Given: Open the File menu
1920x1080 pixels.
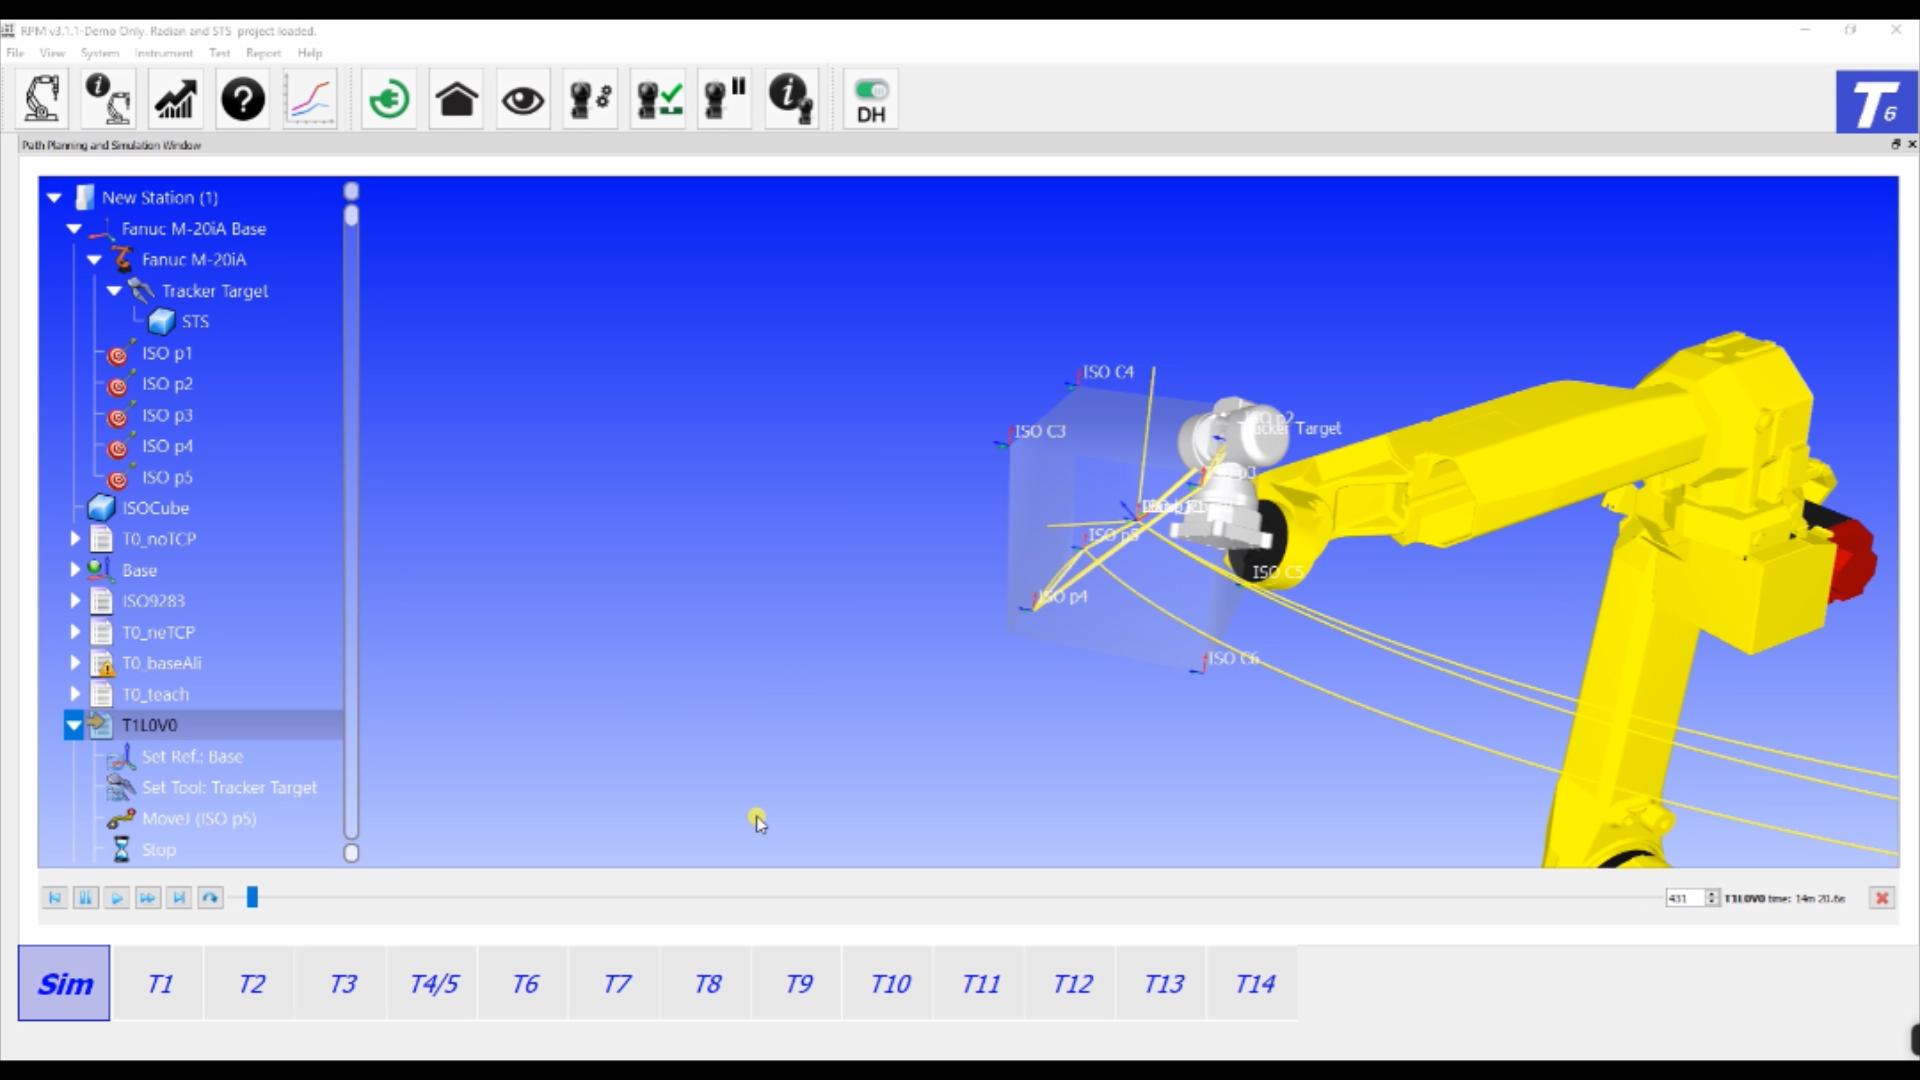Looking at the screenshot, I should pos(15,53).
